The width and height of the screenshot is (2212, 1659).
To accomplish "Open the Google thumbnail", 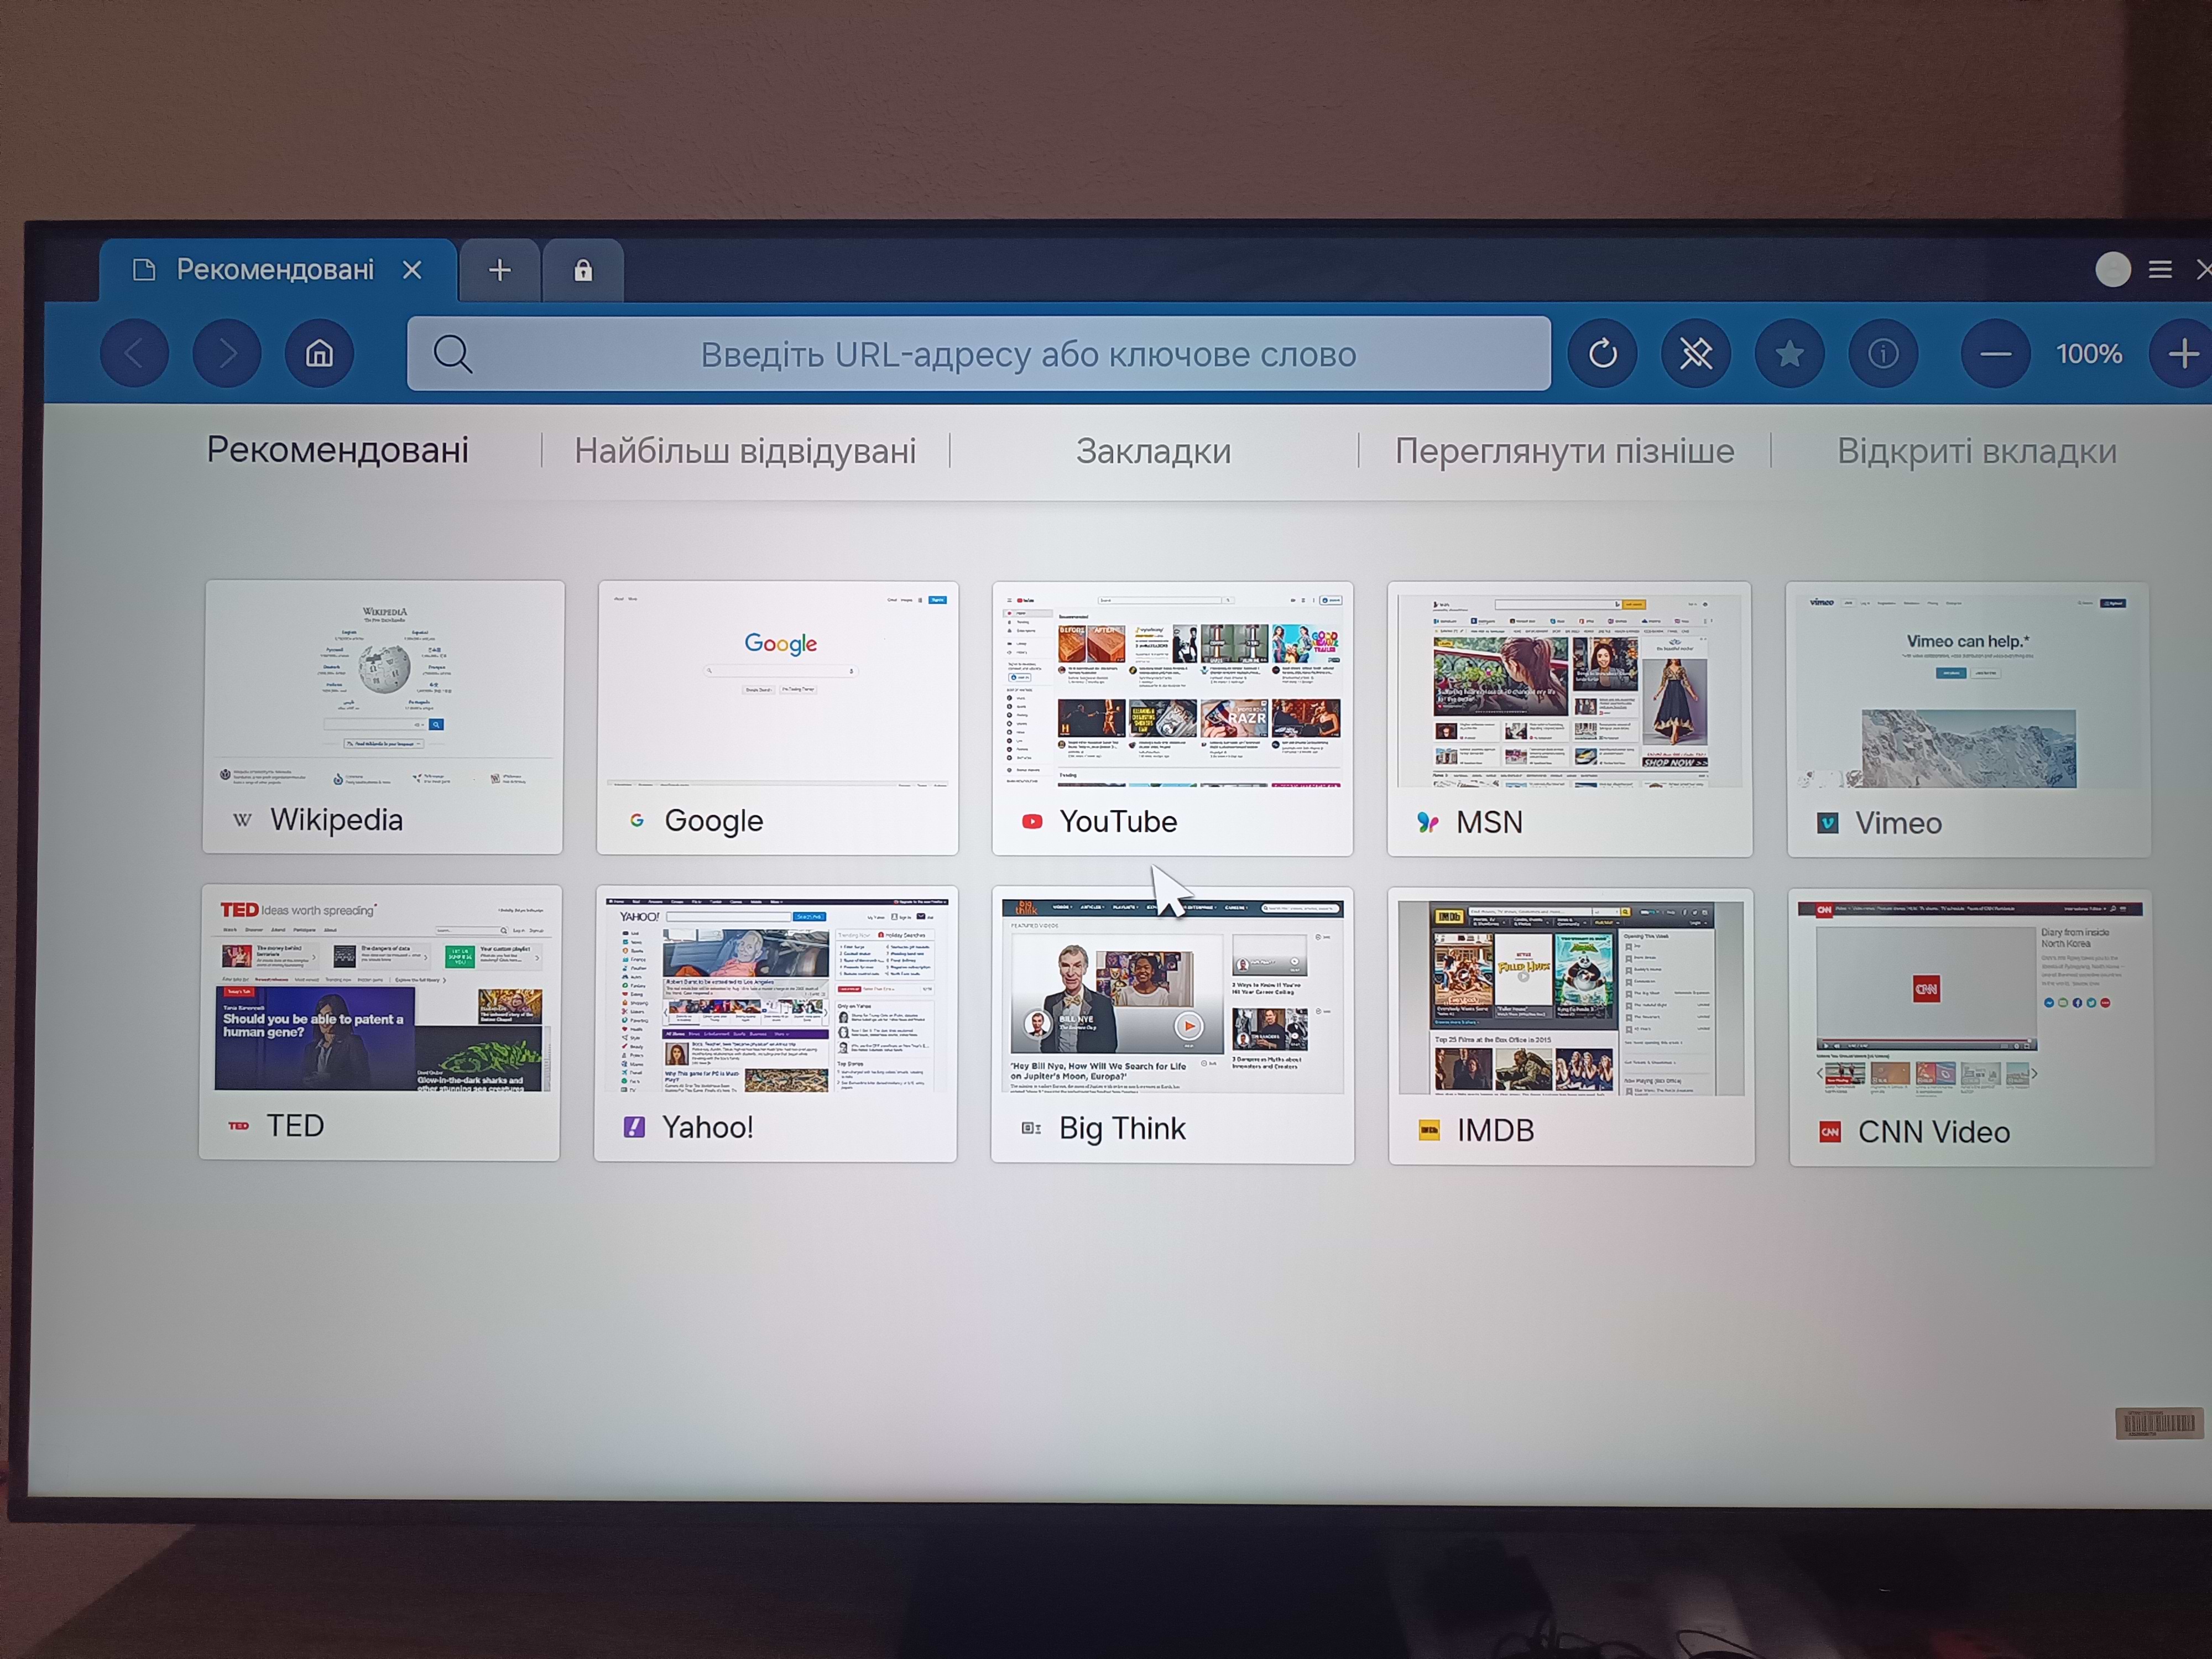I will point(777,718).
